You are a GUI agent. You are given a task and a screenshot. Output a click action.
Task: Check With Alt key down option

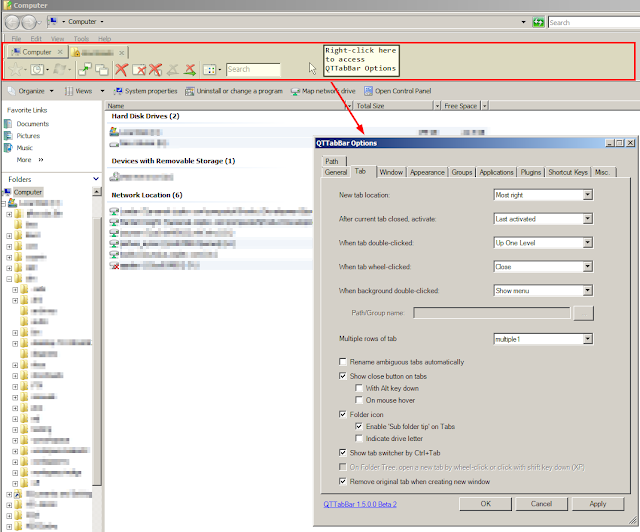pyautogui.click(x=359, y=388)
